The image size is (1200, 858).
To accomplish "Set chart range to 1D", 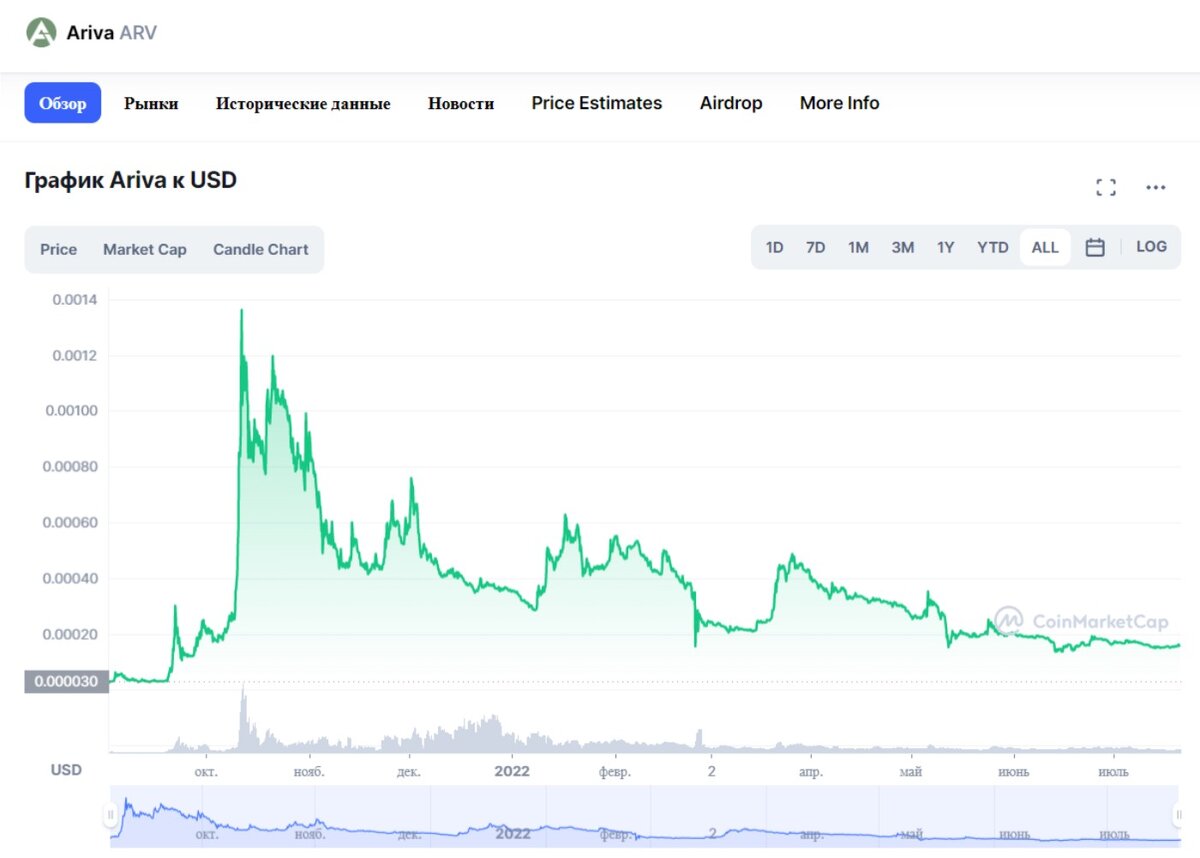I will click(x=774, y=247).
